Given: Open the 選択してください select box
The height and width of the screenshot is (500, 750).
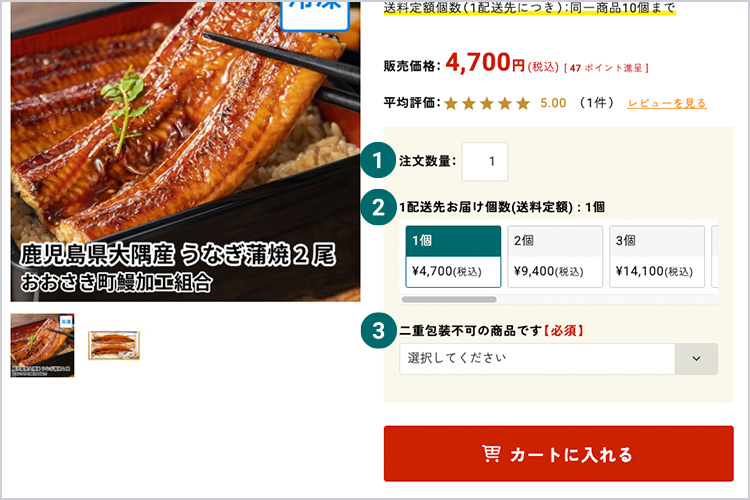Looking at the screenshot, I should (559, 359).
